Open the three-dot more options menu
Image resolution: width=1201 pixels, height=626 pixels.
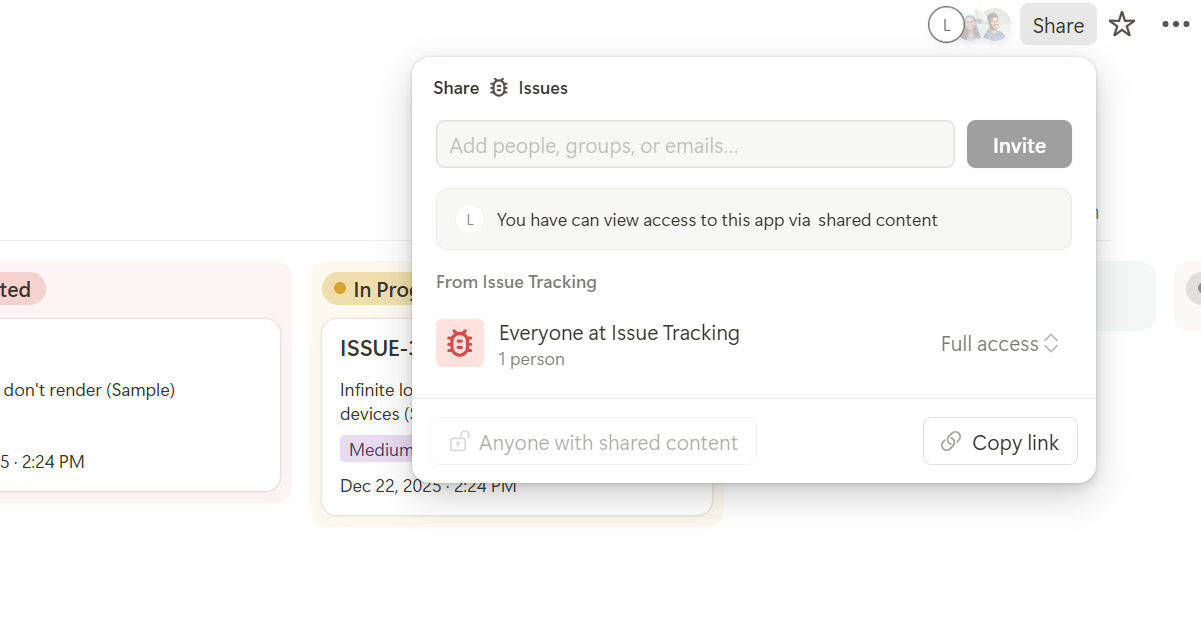(x=1176, y=25)
